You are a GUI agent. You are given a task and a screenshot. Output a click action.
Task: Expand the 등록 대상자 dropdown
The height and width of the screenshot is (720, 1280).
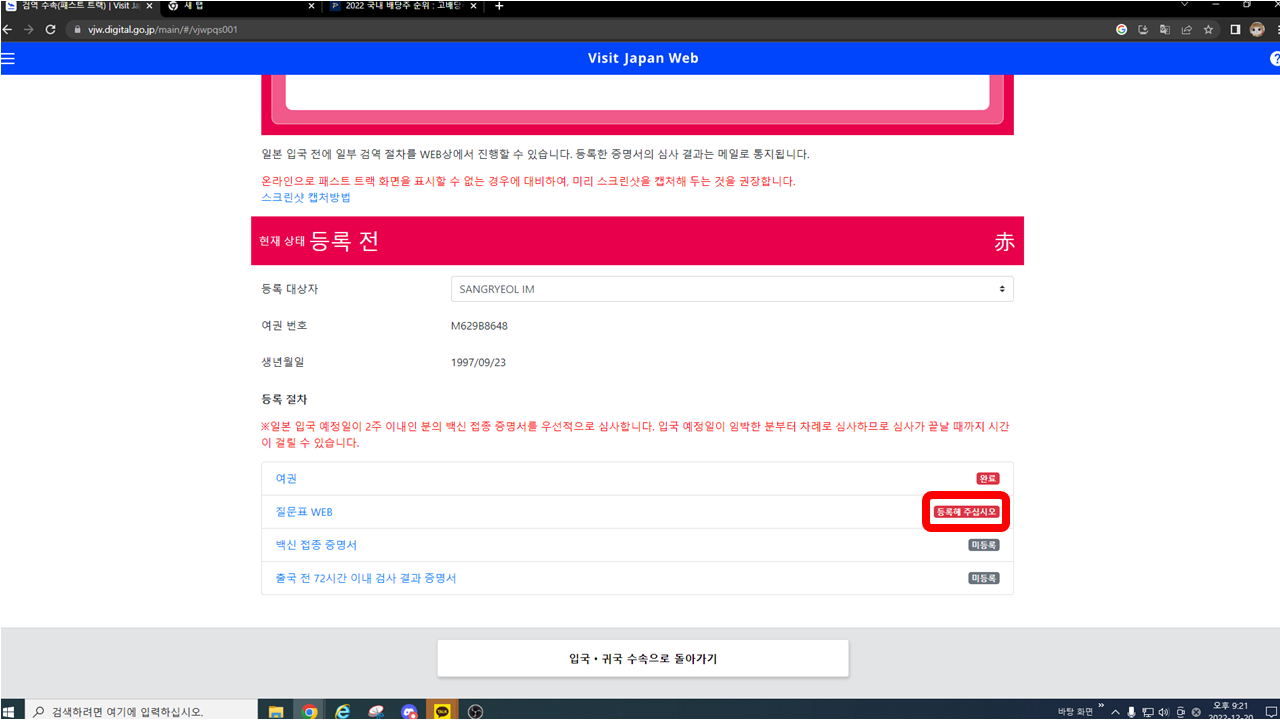point(732,289)
